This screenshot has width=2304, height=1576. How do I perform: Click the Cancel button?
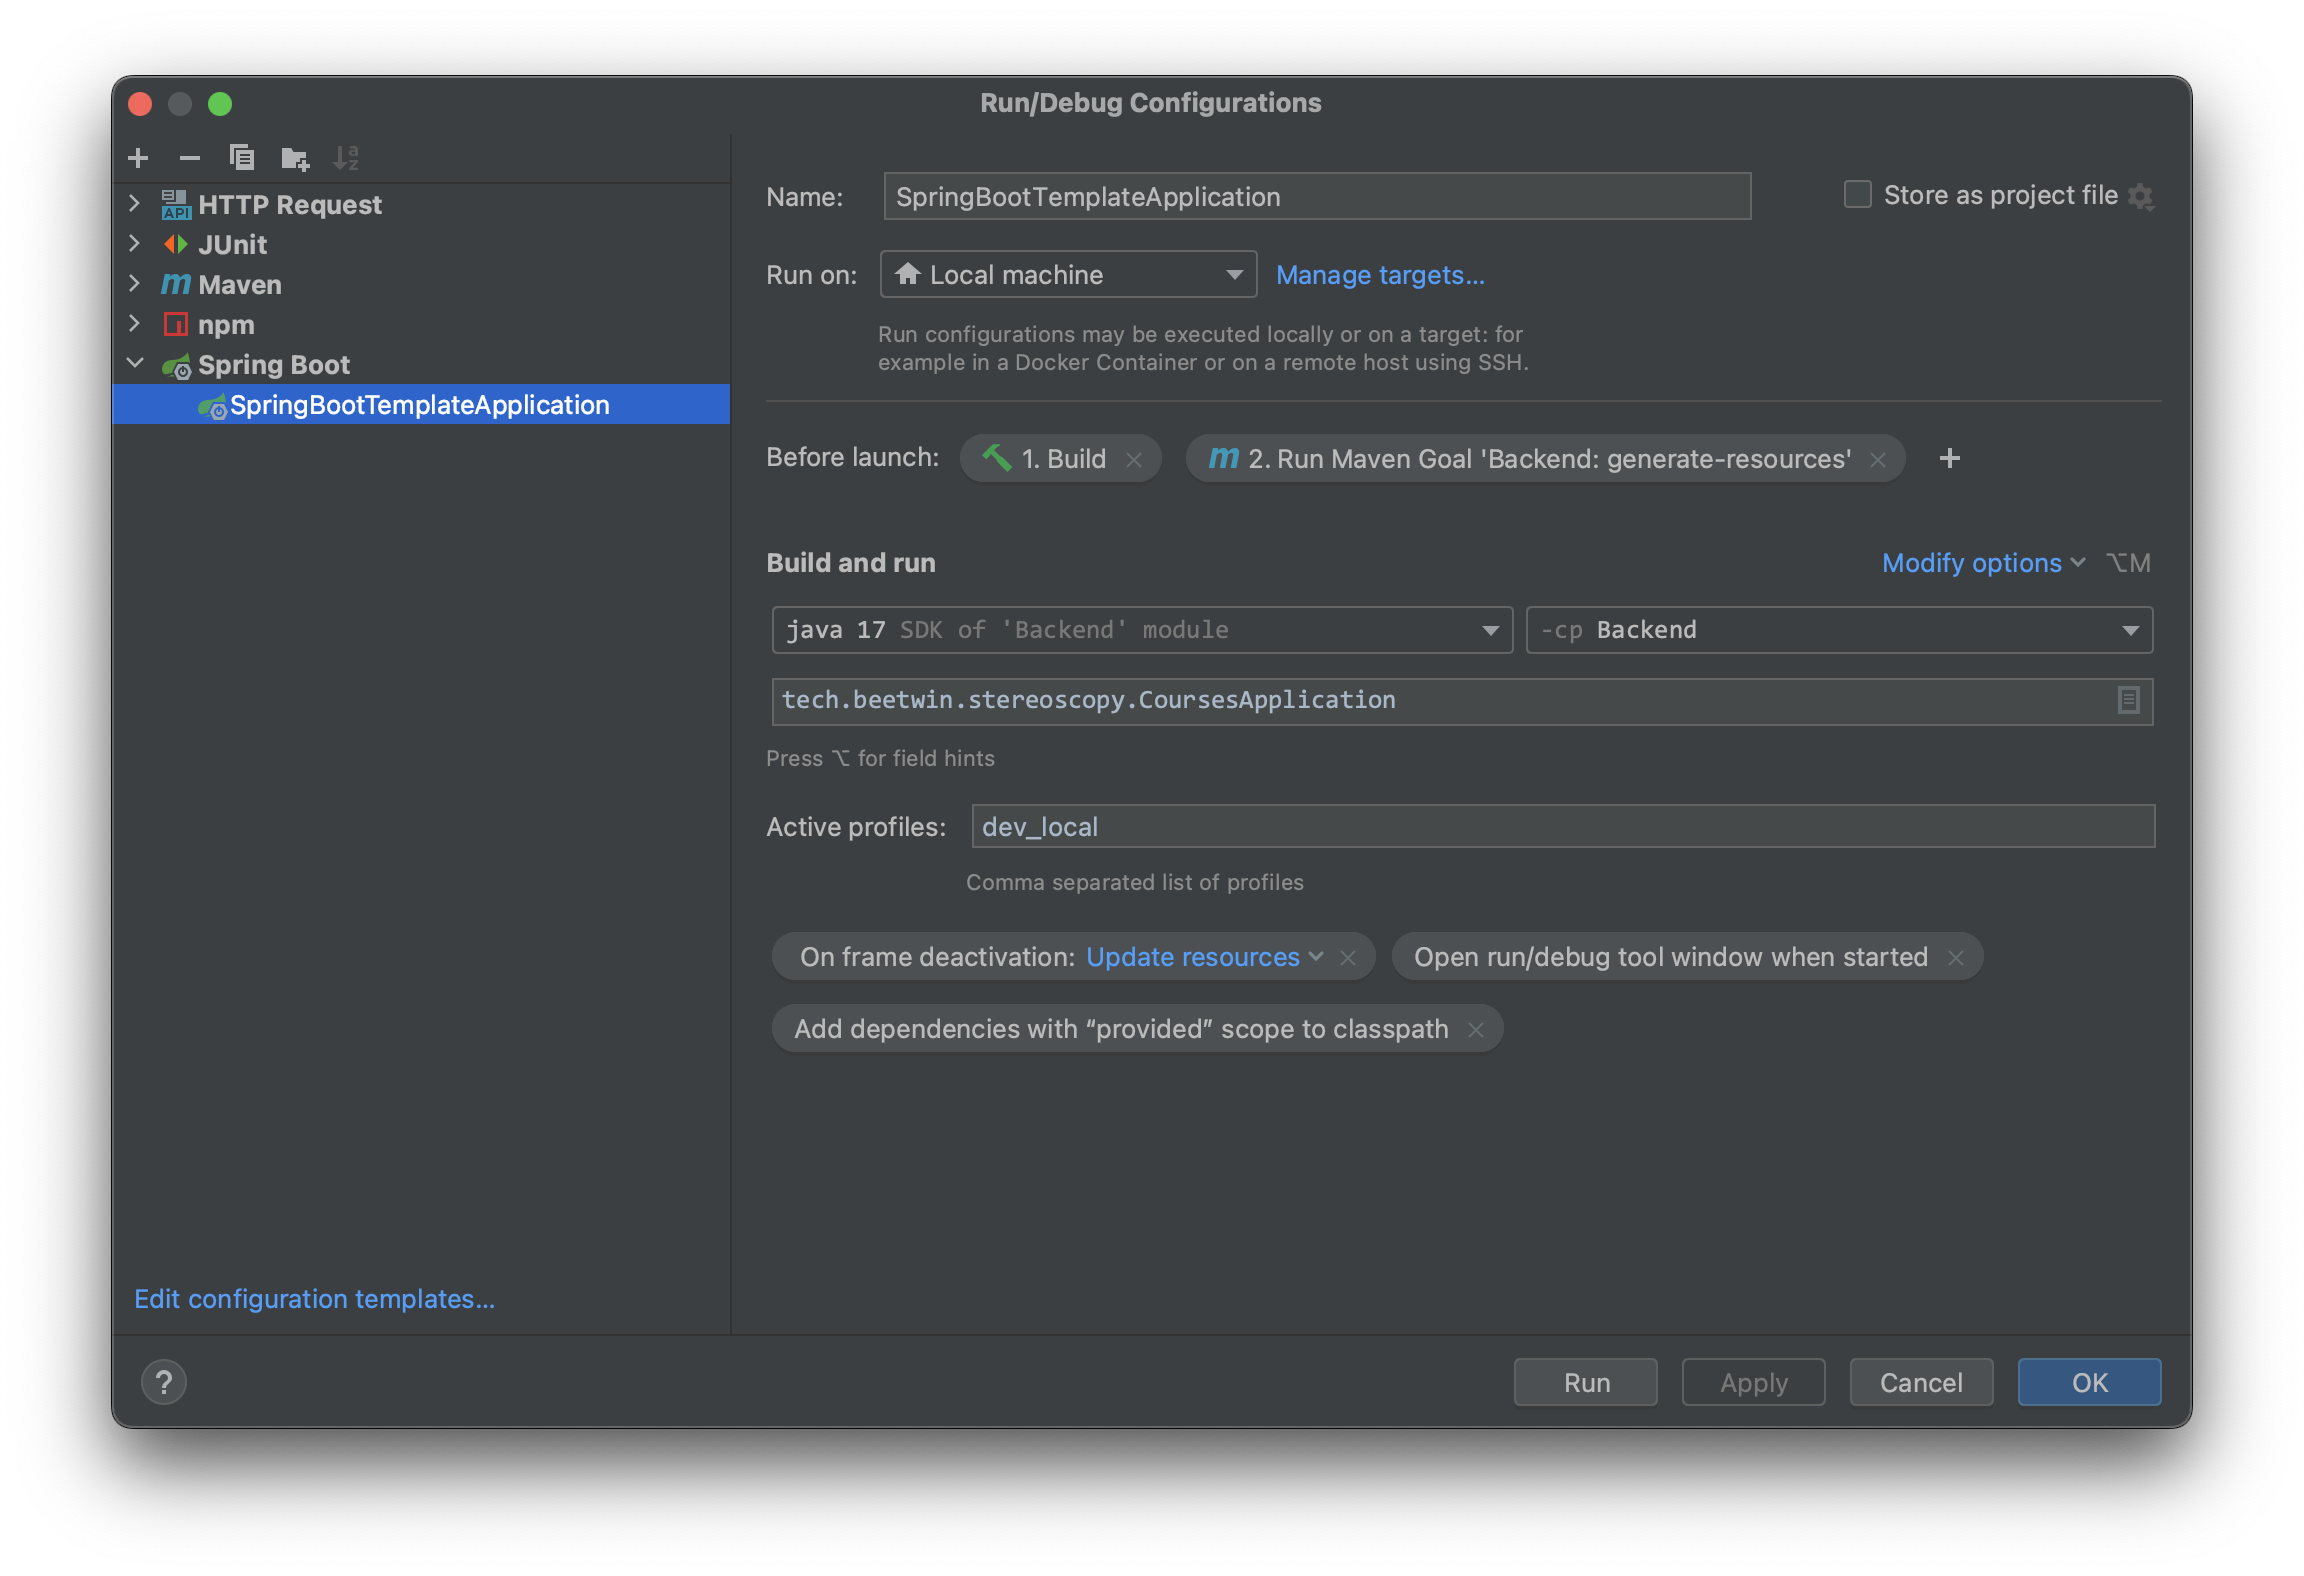[1921, 1383]
